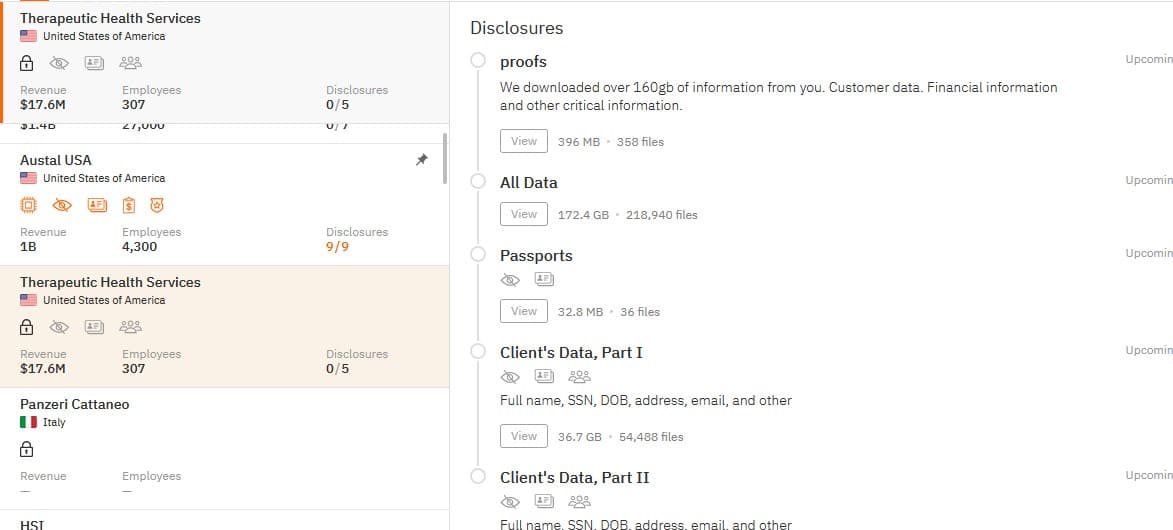Click the View button for the Passports disclosure
Viewport: 1173px width, 530px height.
click(x=524, y=311)
